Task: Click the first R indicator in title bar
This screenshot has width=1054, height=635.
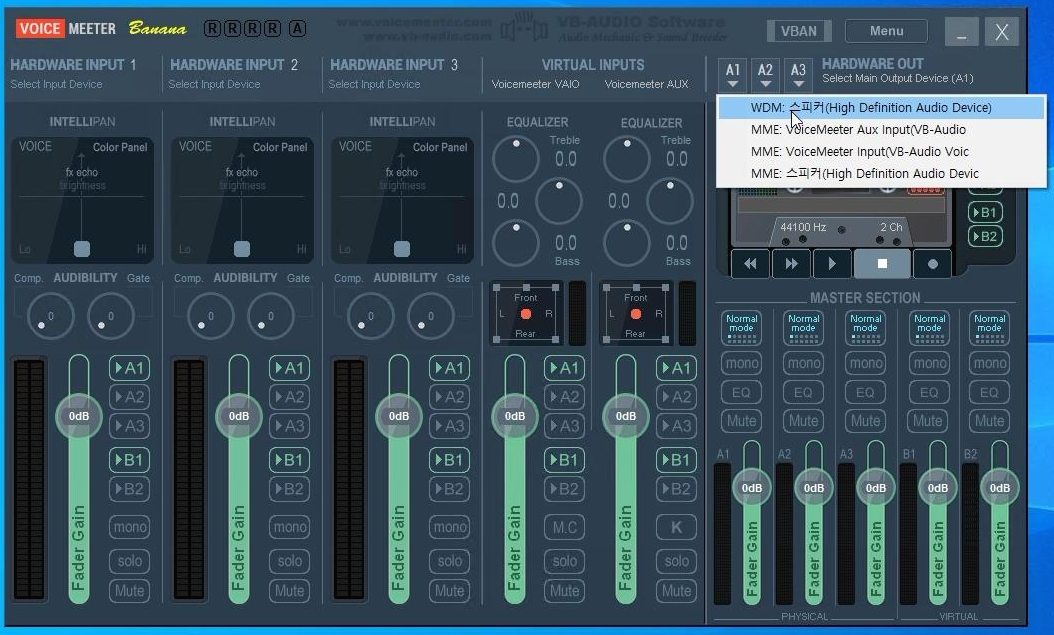Action: [x=212, y=28]
